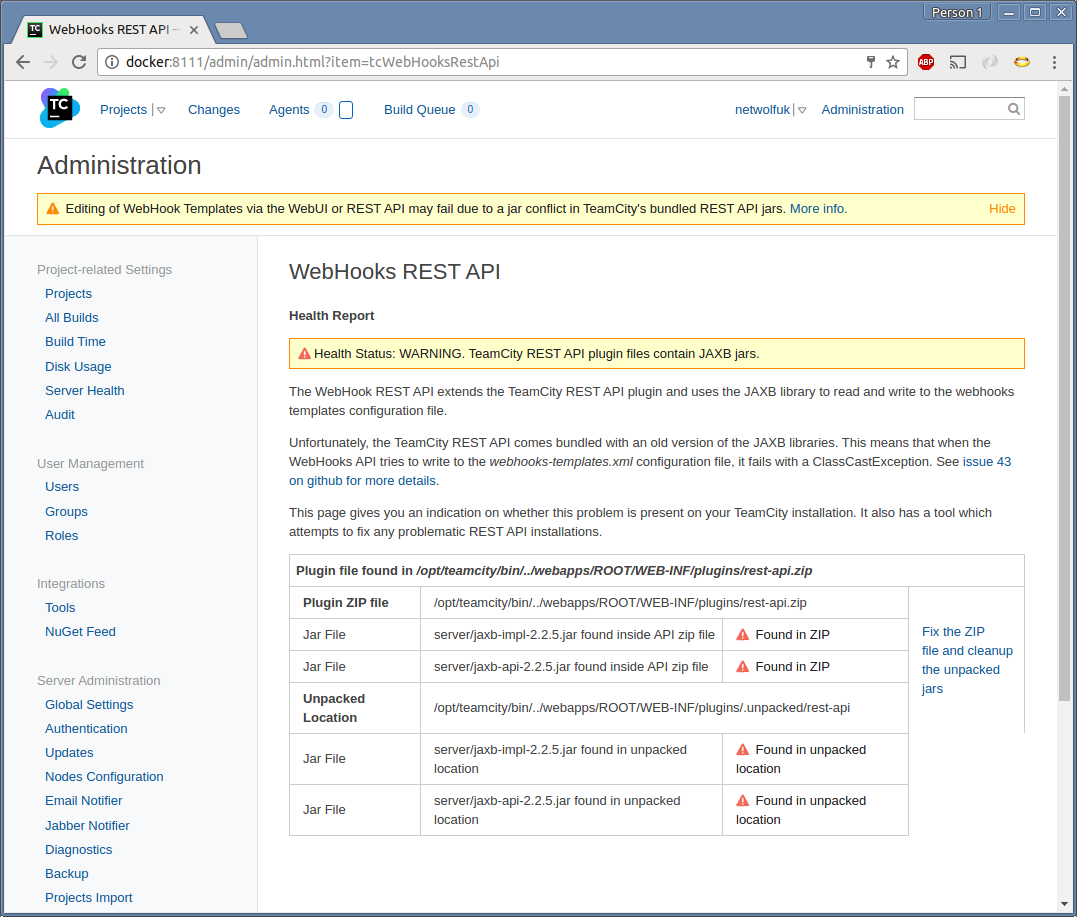Close the WebHooks REST API tab

(x=194, y=30)
